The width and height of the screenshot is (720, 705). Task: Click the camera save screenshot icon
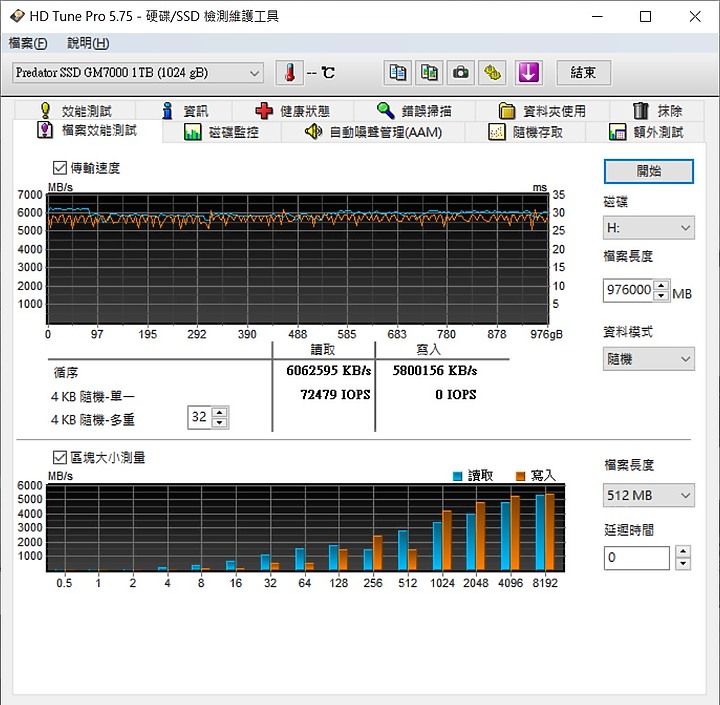tap(461, 73)
